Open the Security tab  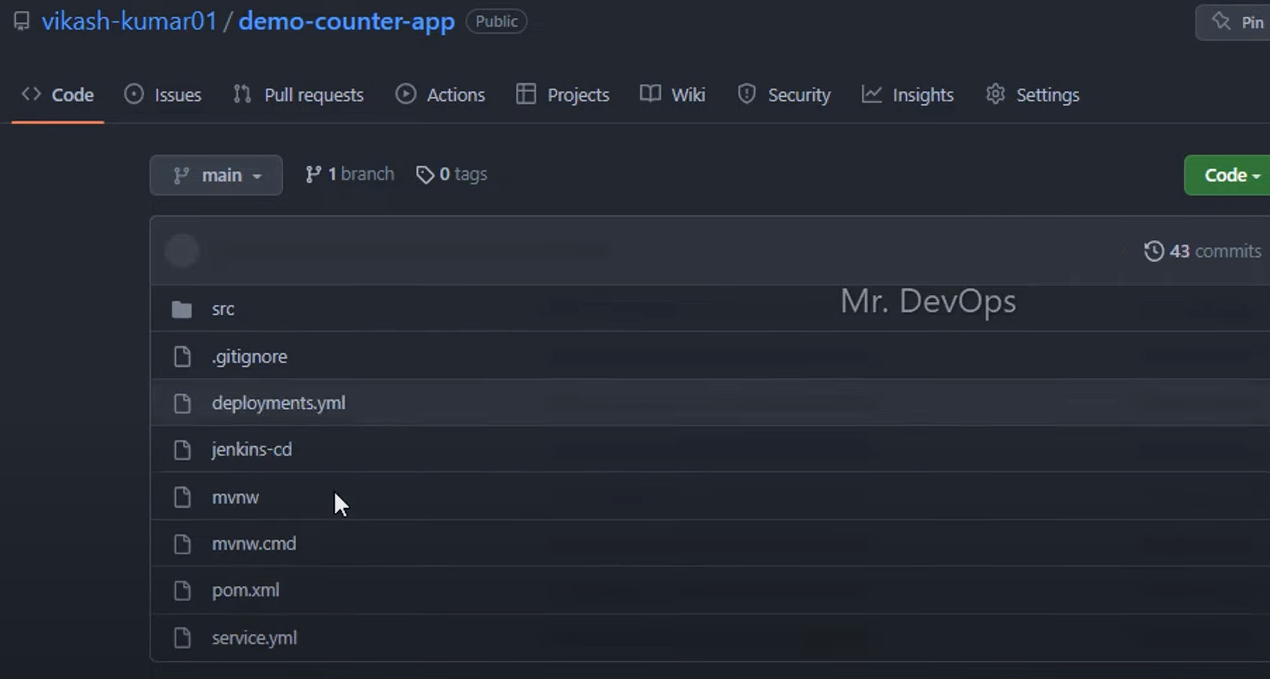click(784, 95)
